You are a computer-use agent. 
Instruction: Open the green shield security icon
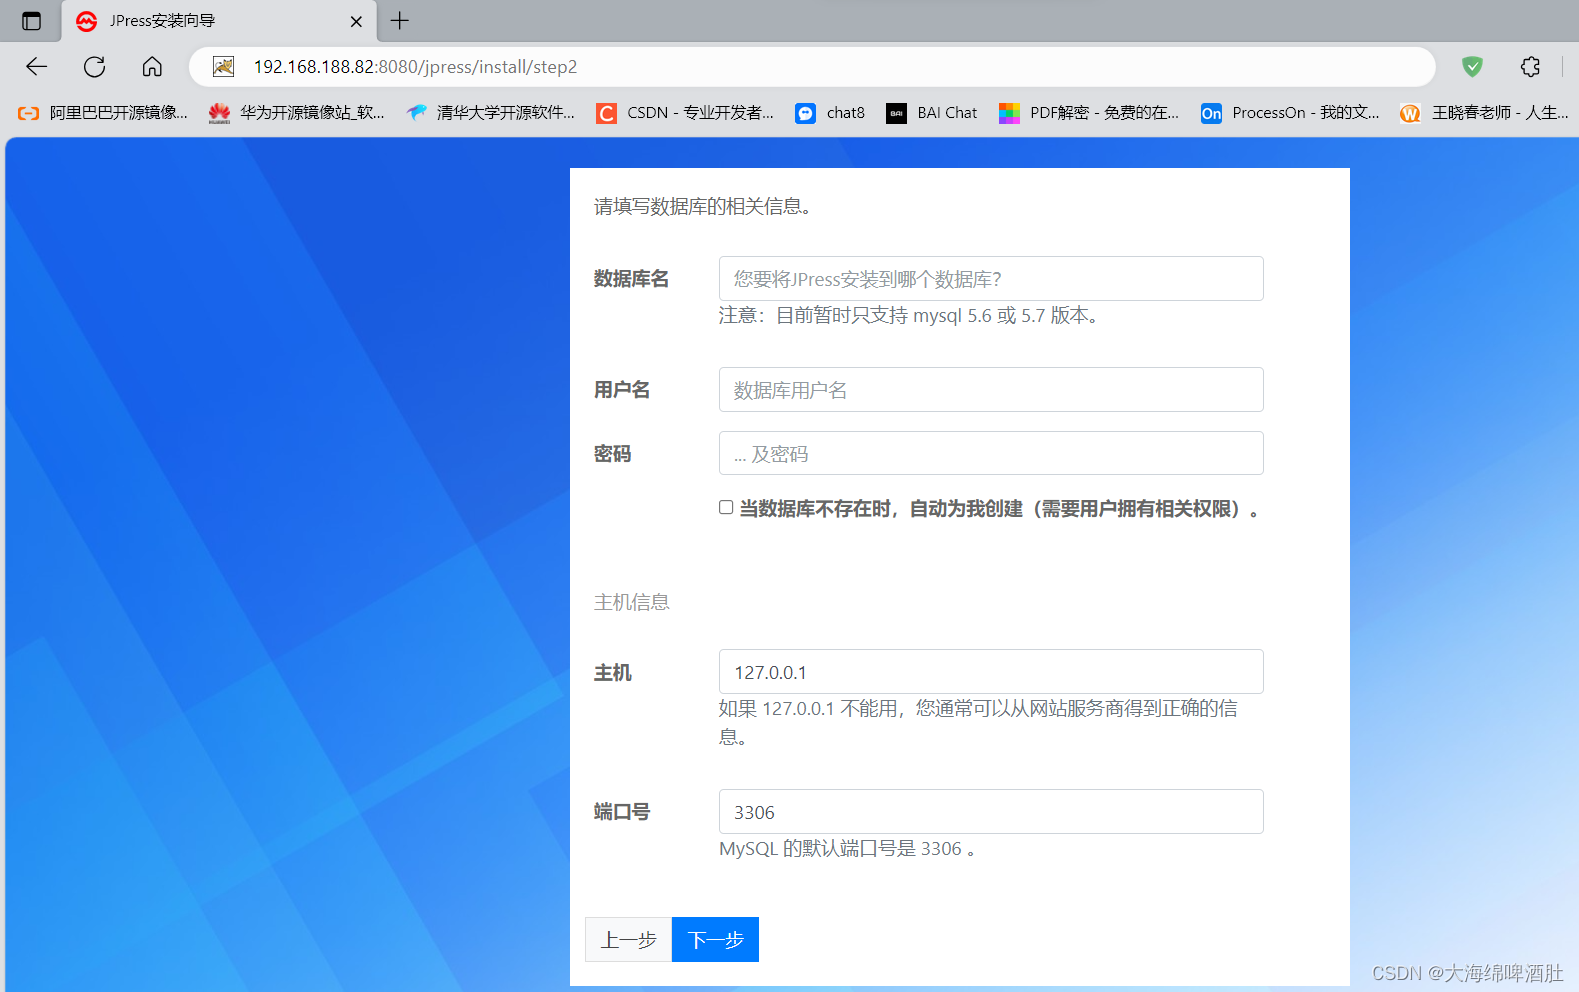coord(1472,67)
